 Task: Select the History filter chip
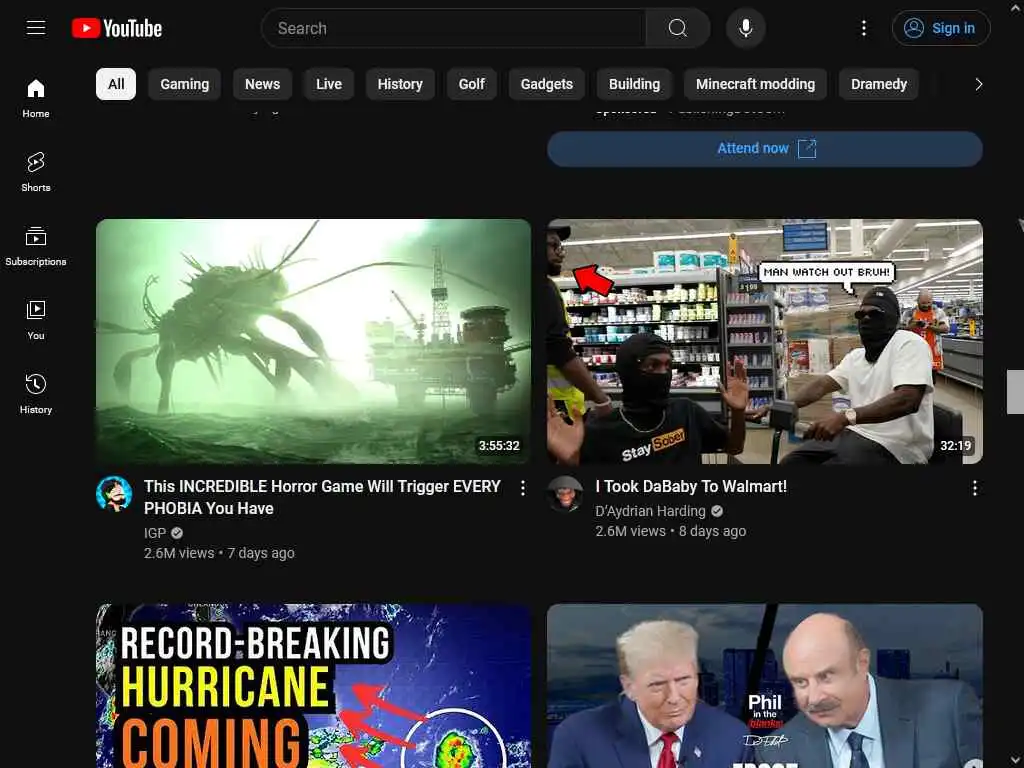point(400,84)
